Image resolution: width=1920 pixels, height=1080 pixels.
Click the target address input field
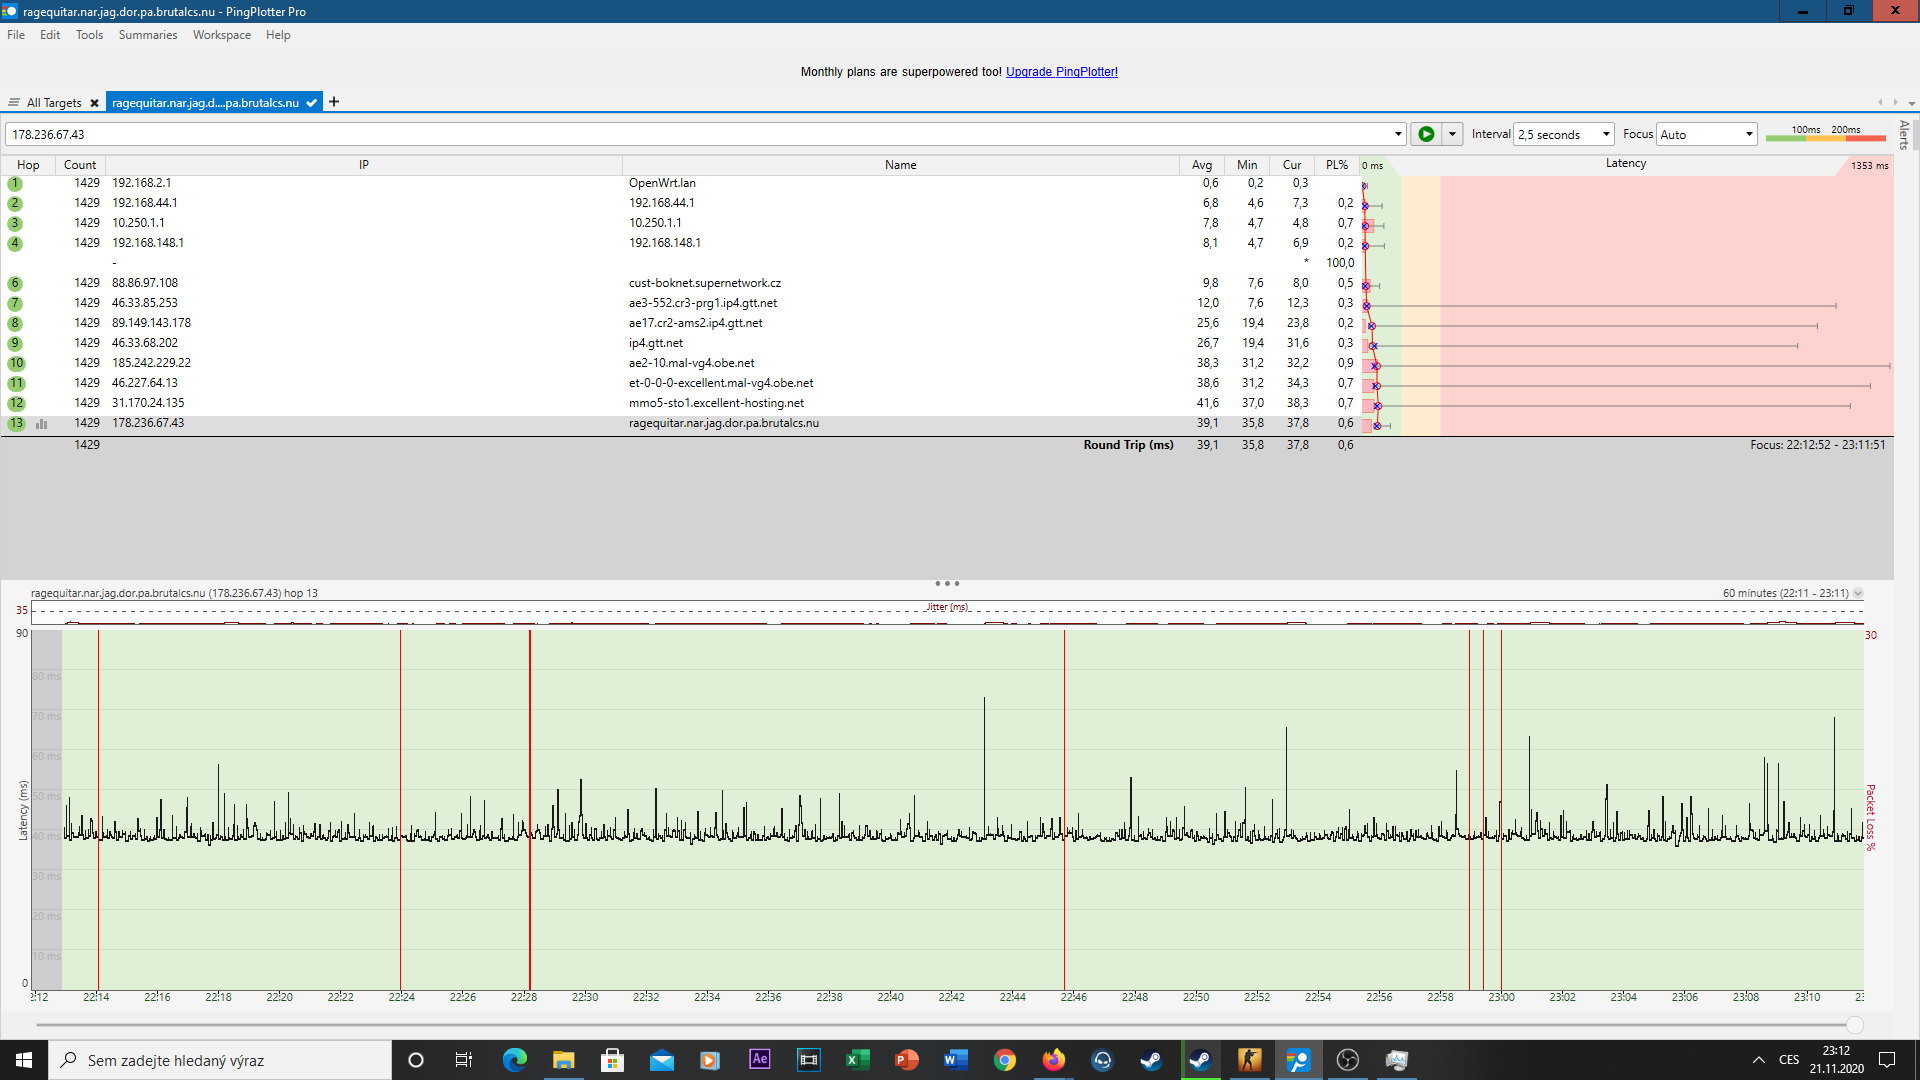pos(700,134)
